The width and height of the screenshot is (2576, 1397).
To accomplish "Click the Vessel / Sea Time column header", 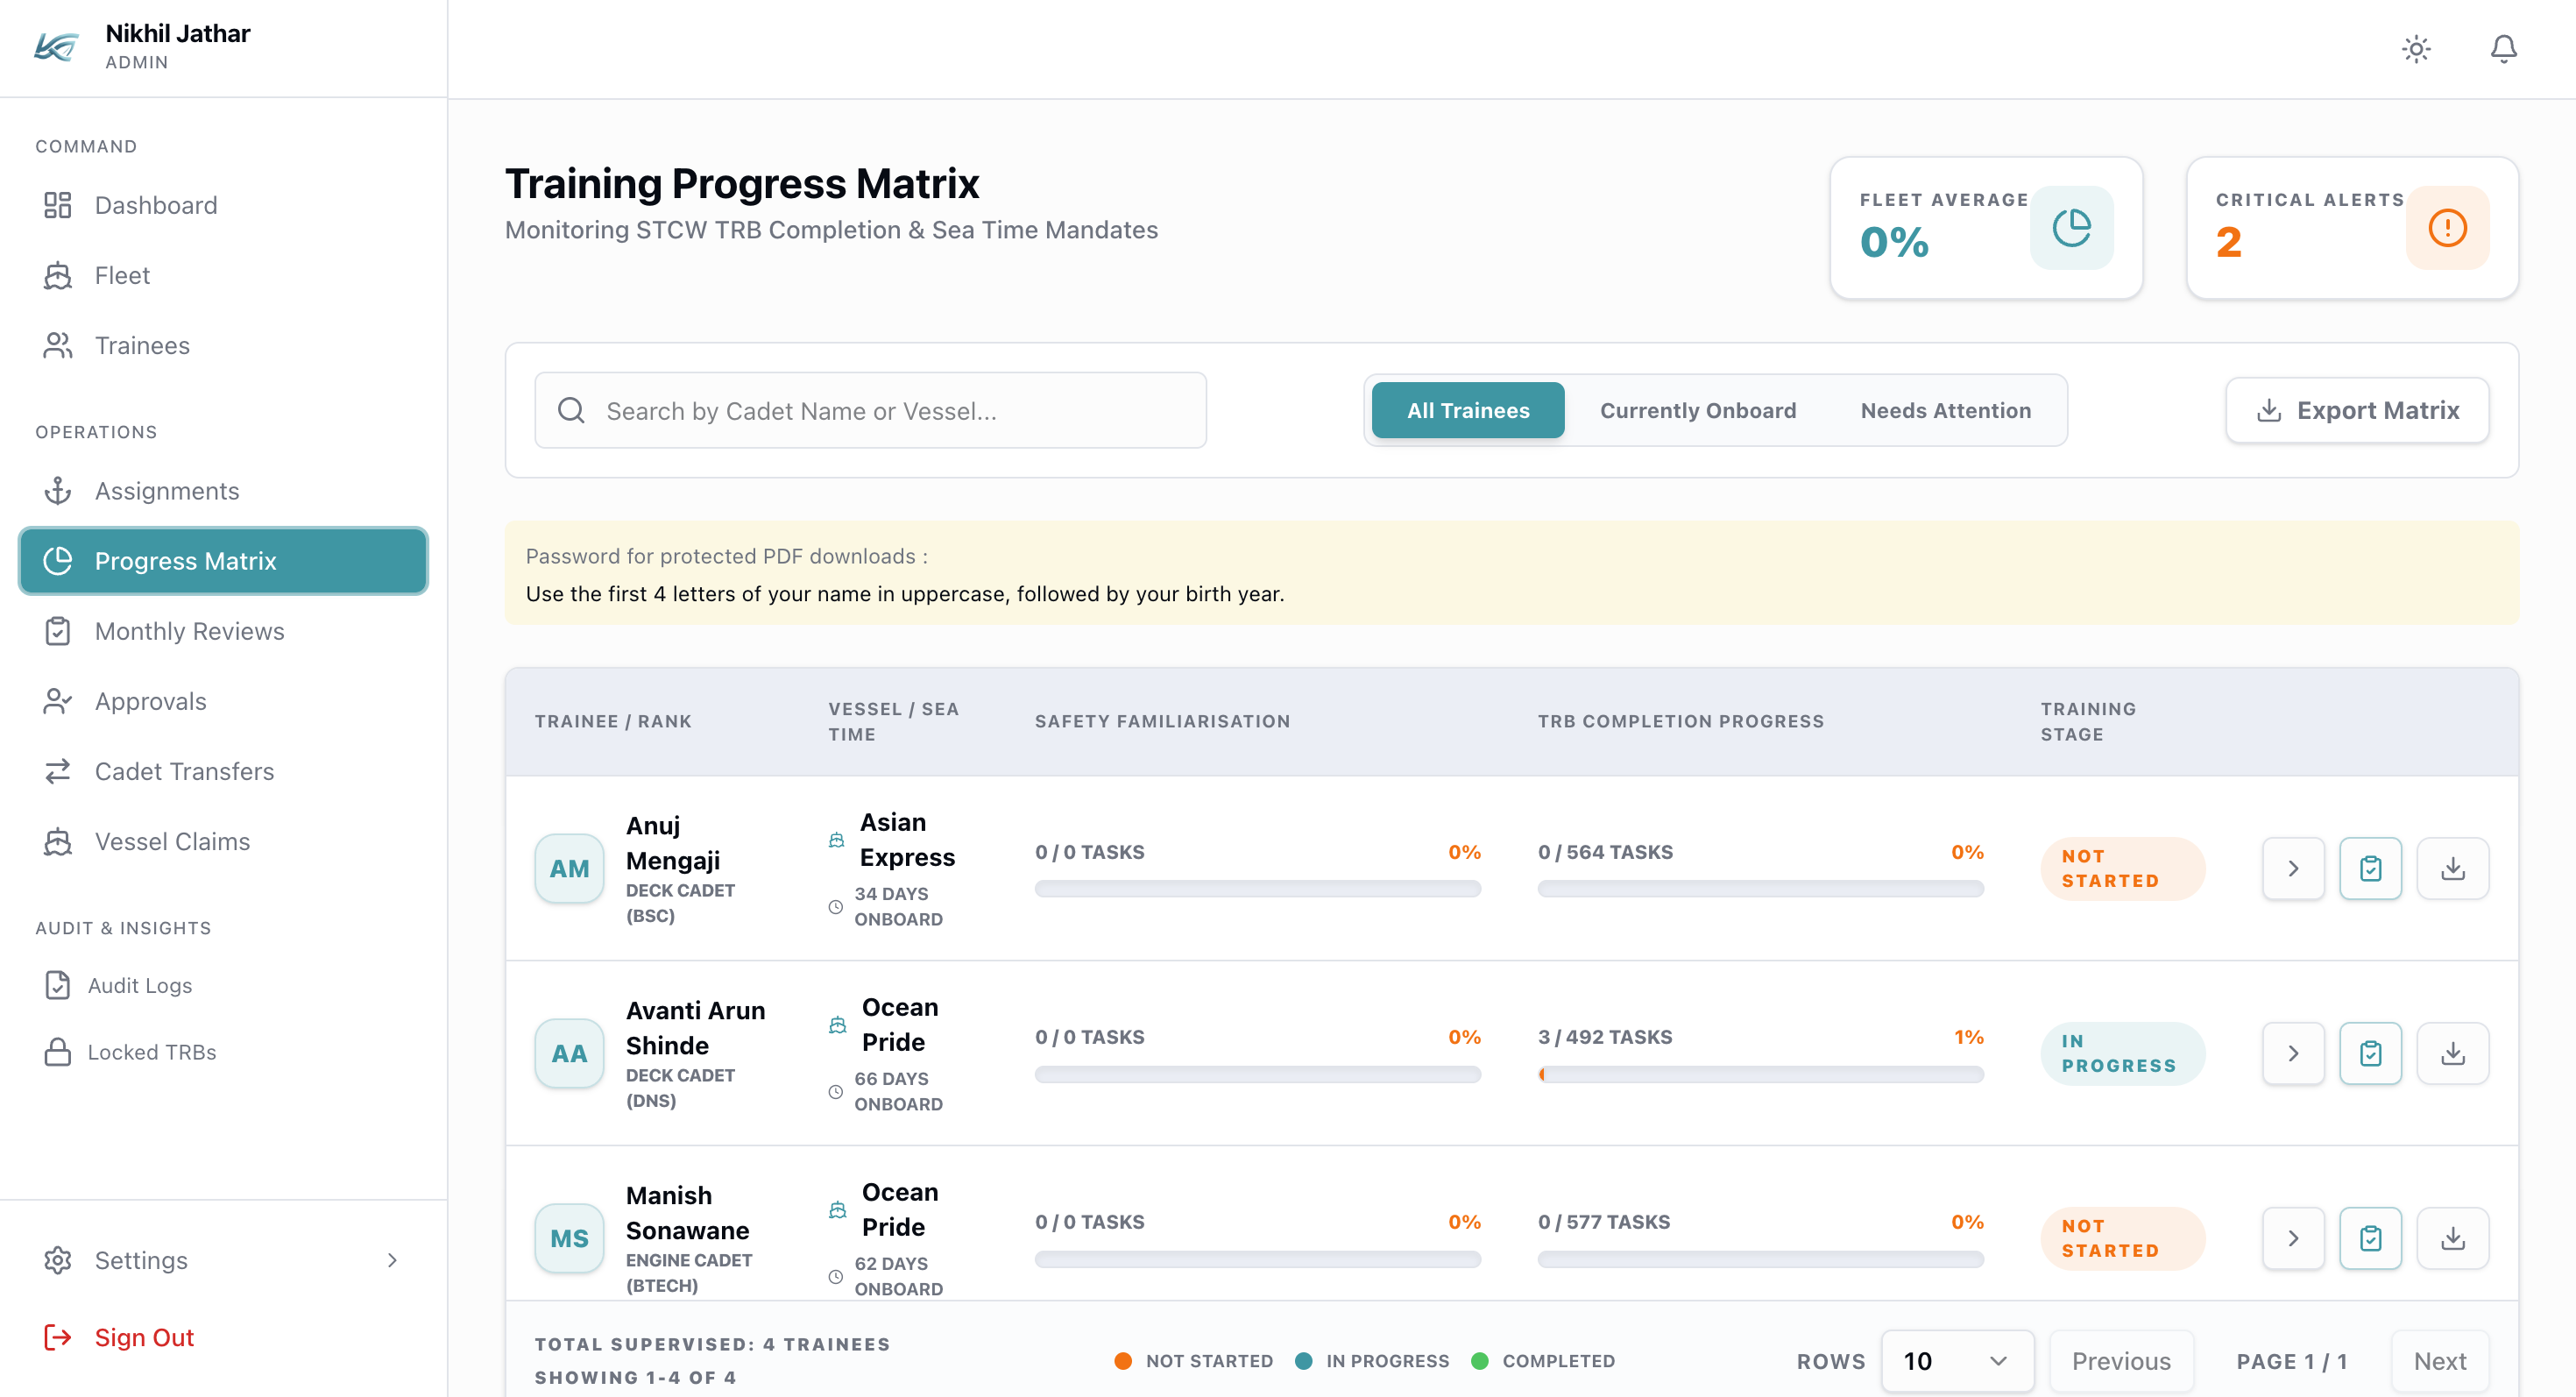I will (893, 721).
